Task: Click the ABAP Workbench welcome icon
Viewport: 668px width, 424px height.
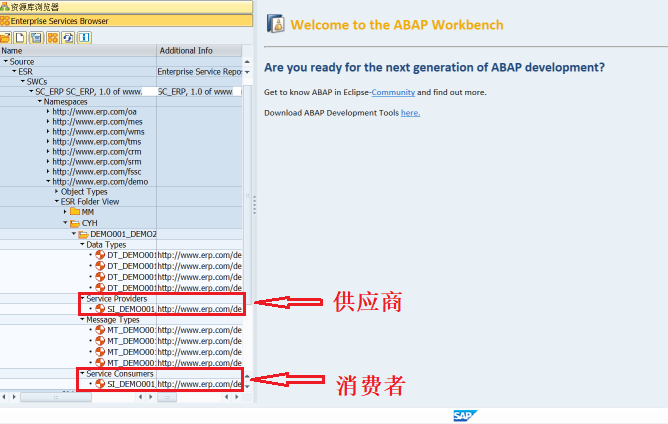Action: click(x=276, y=24)
